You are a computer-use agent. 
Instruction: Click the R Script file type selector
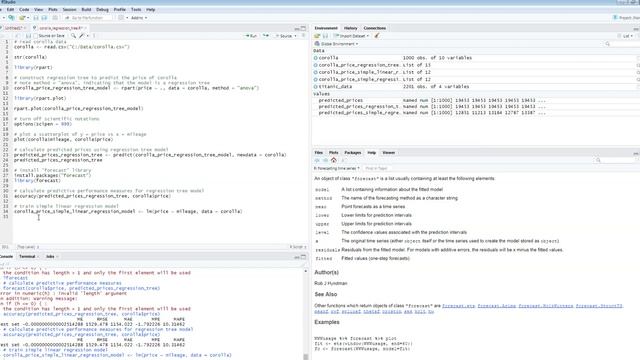tap(298, 247)
